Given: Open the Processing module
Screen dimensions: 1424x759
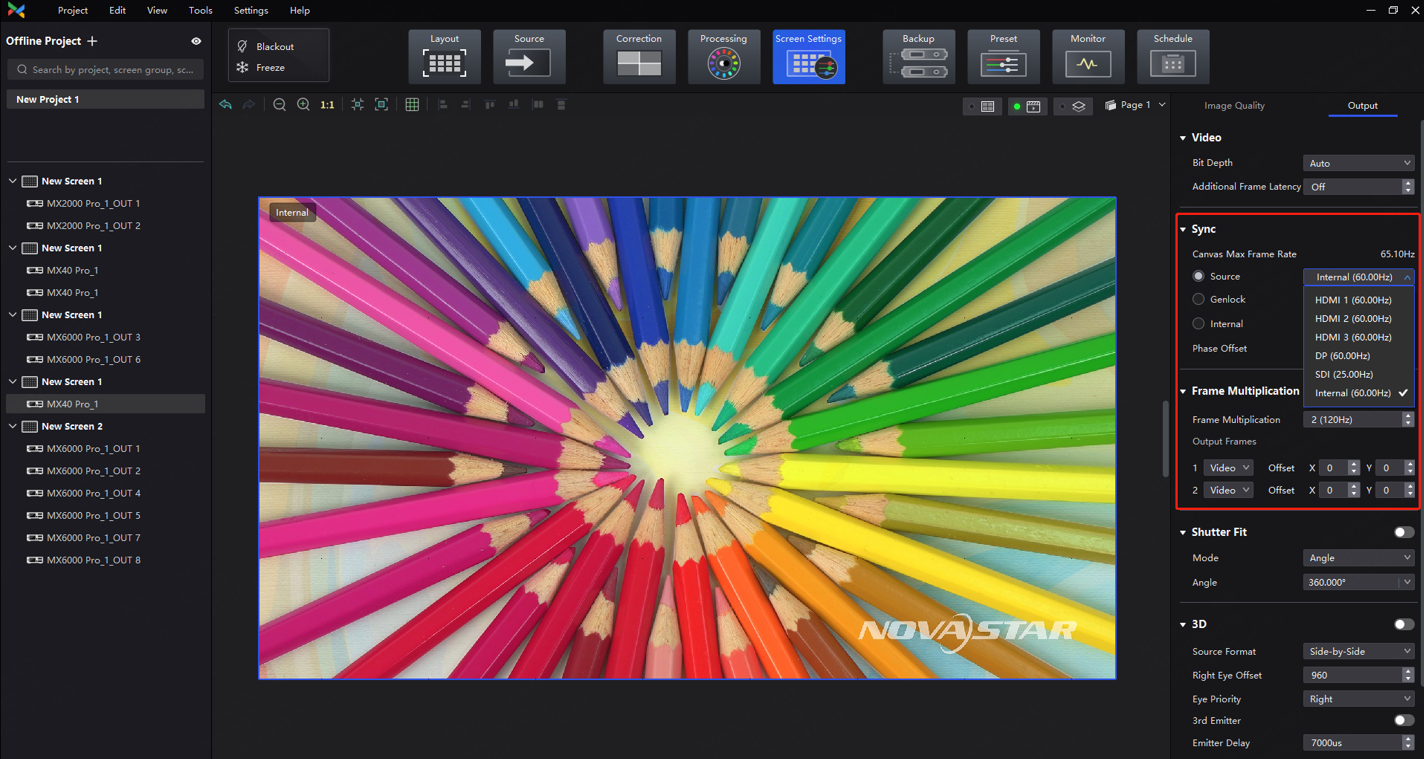Looking at the screenshot, I should point(723,56).
